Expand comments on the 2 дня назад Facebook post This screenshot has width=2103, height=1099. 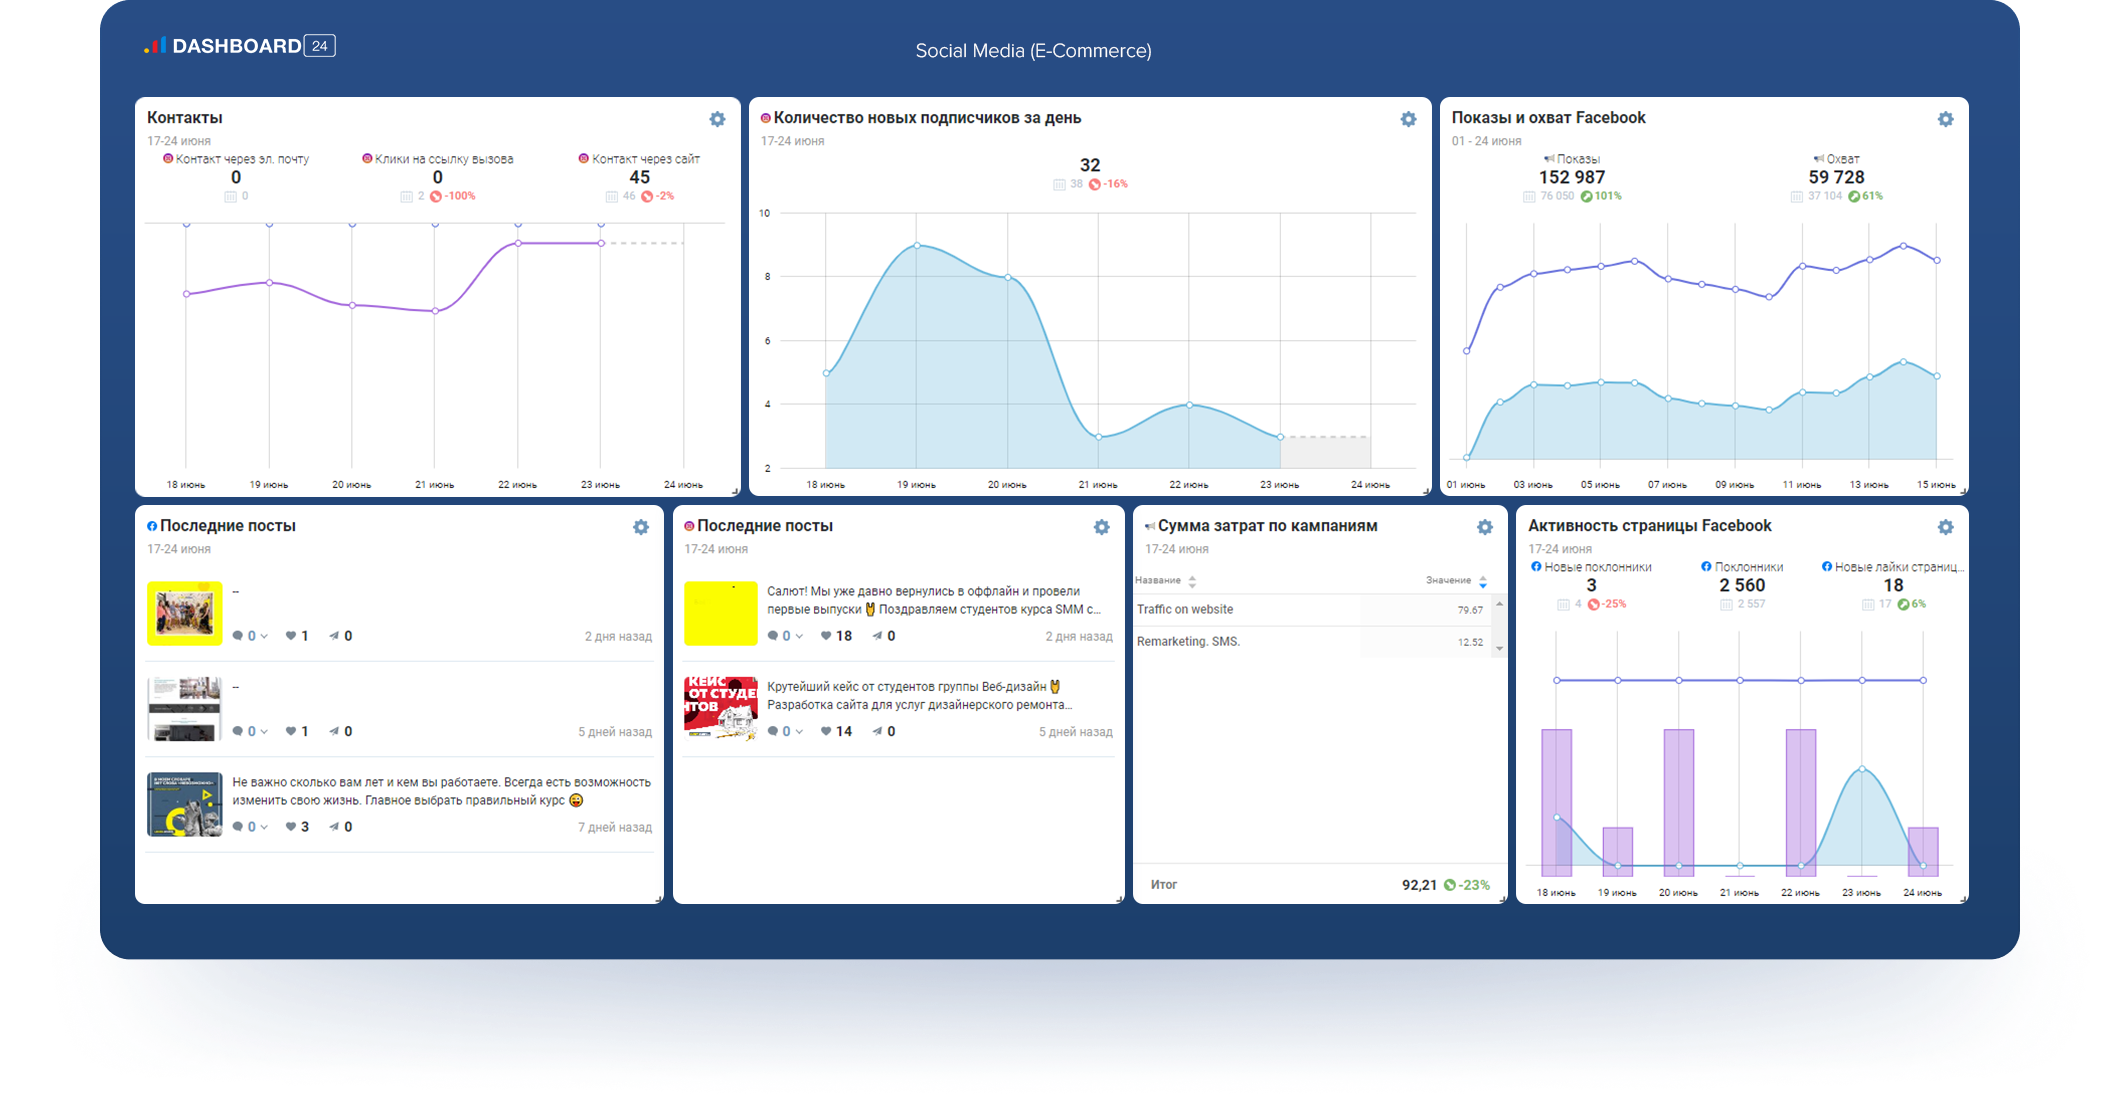264,636
